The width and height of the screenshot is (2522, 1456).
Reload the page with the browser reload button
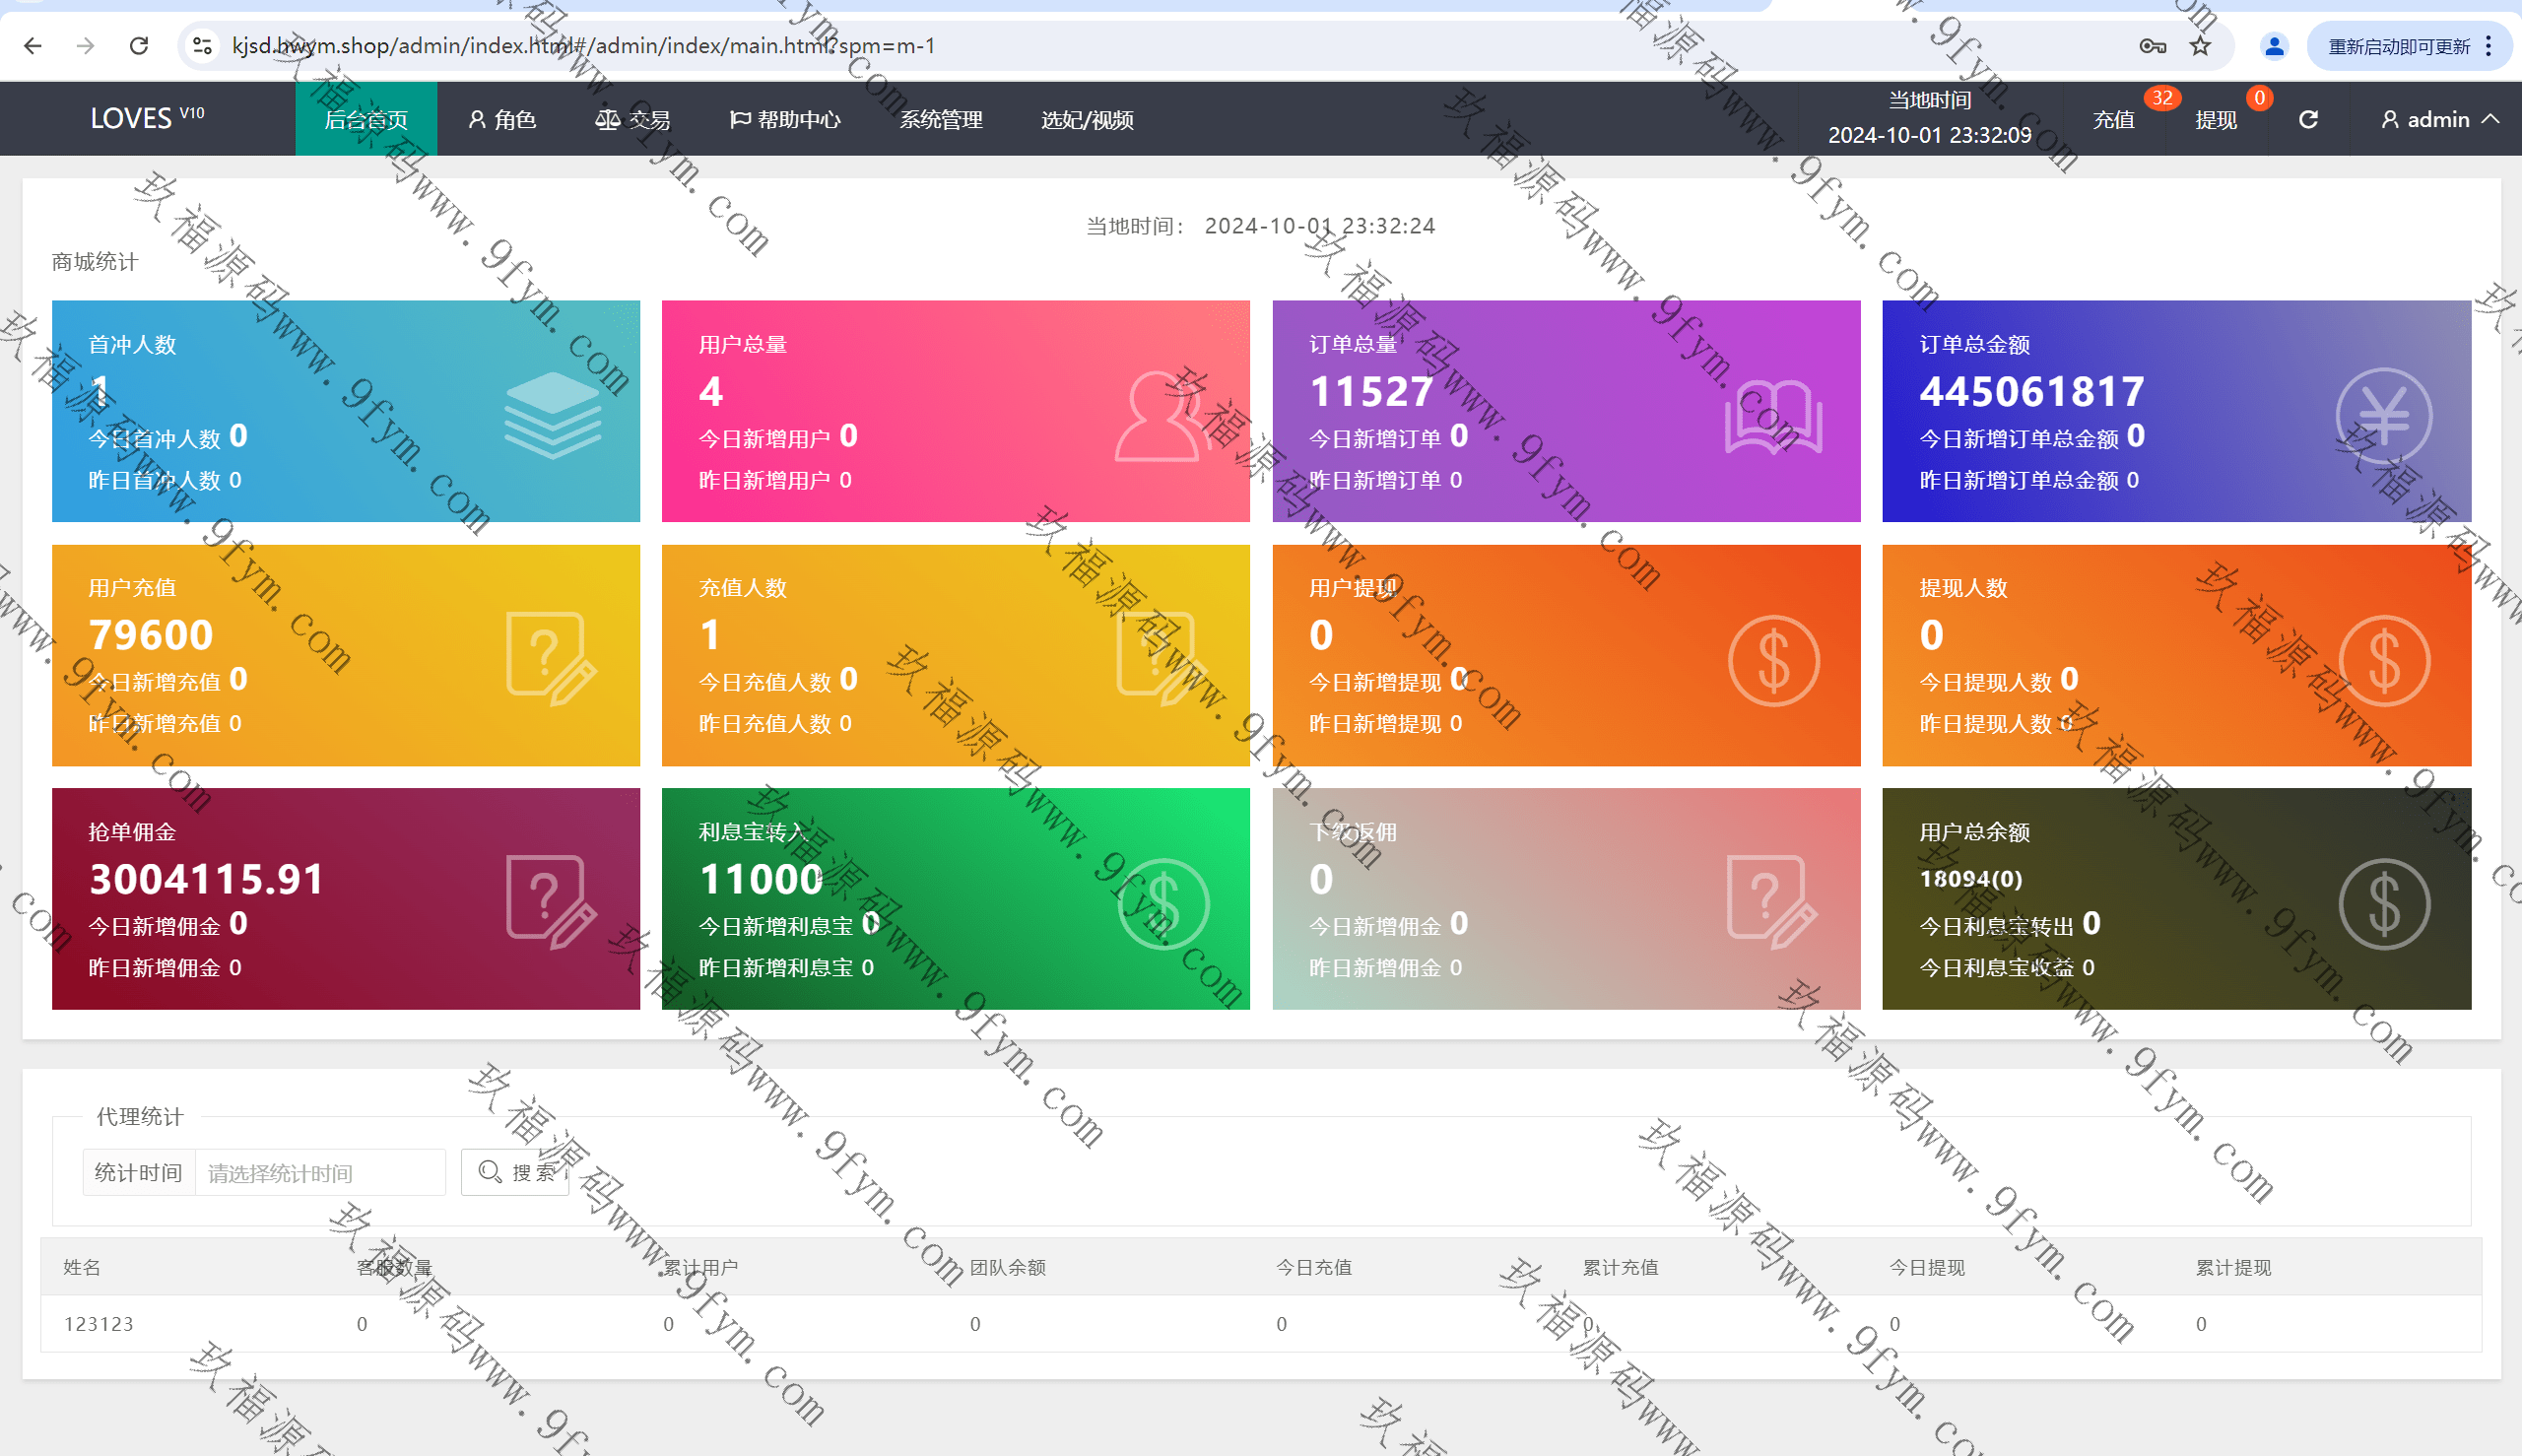coord(139,46)
